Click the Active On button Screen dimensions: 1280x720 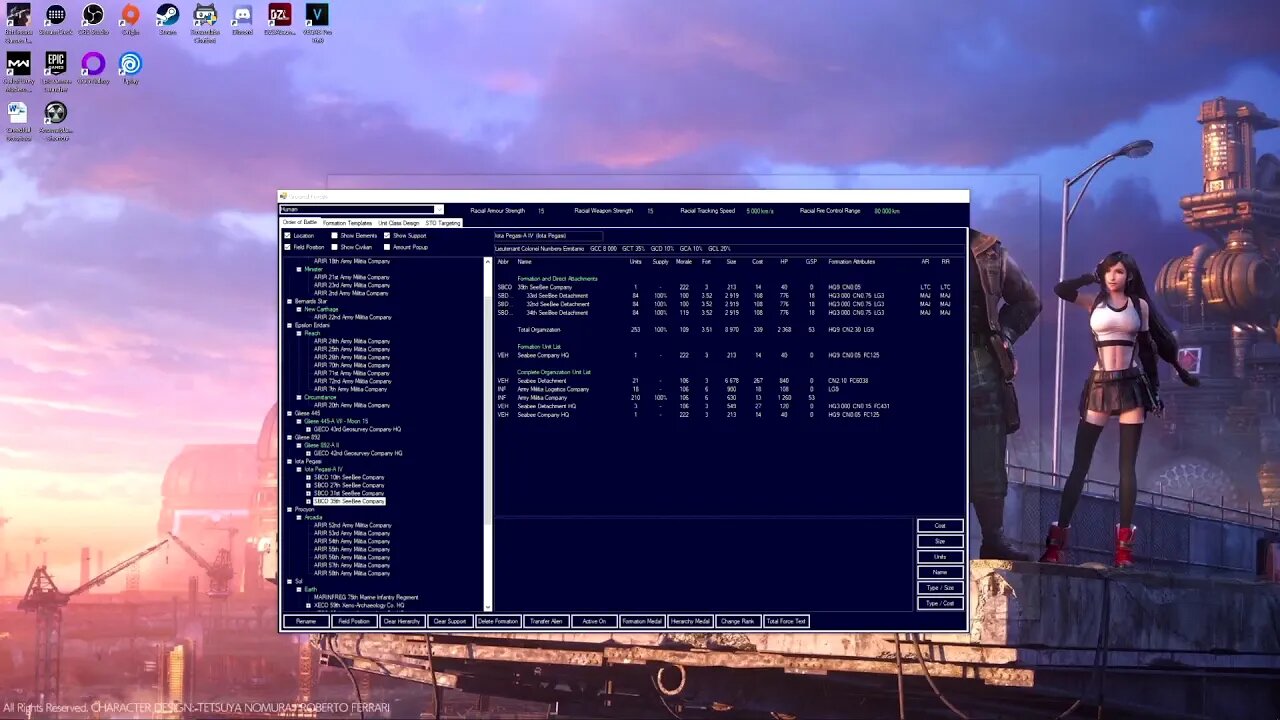coord(594,621)
